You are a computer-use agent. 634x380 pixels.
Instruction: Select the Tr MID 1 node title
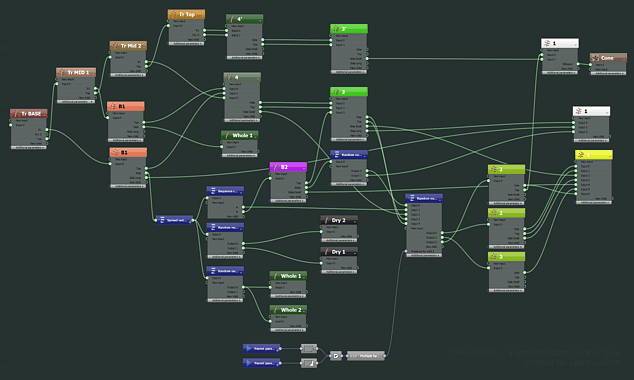[78, 72]
